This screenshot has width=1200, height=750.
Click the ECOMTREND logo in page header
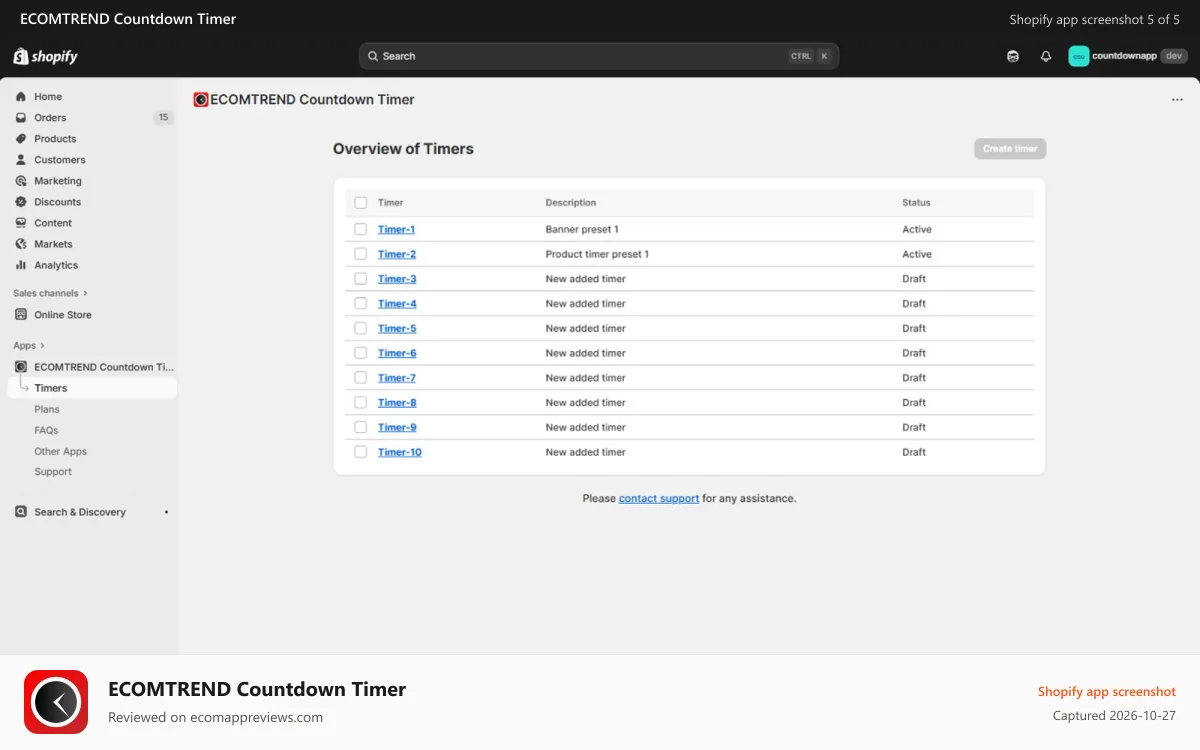201,100
